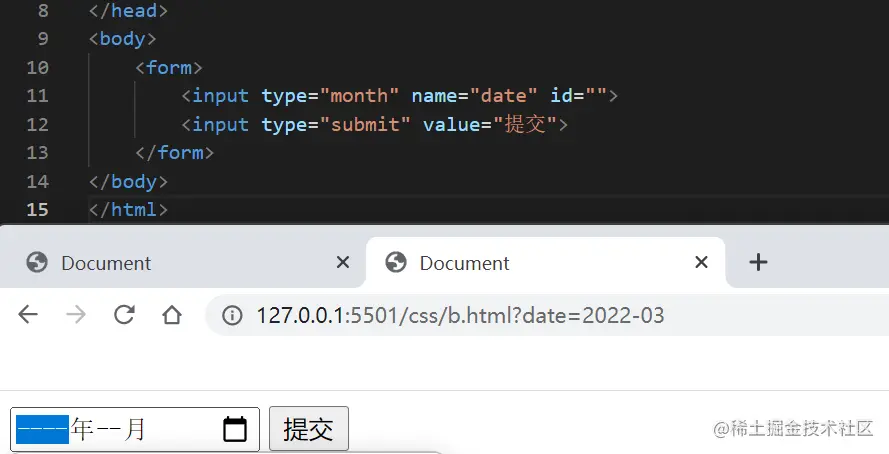The image size is (889, 454).
Task: Close the active second Document tab
Action: (x=701, y=262)
